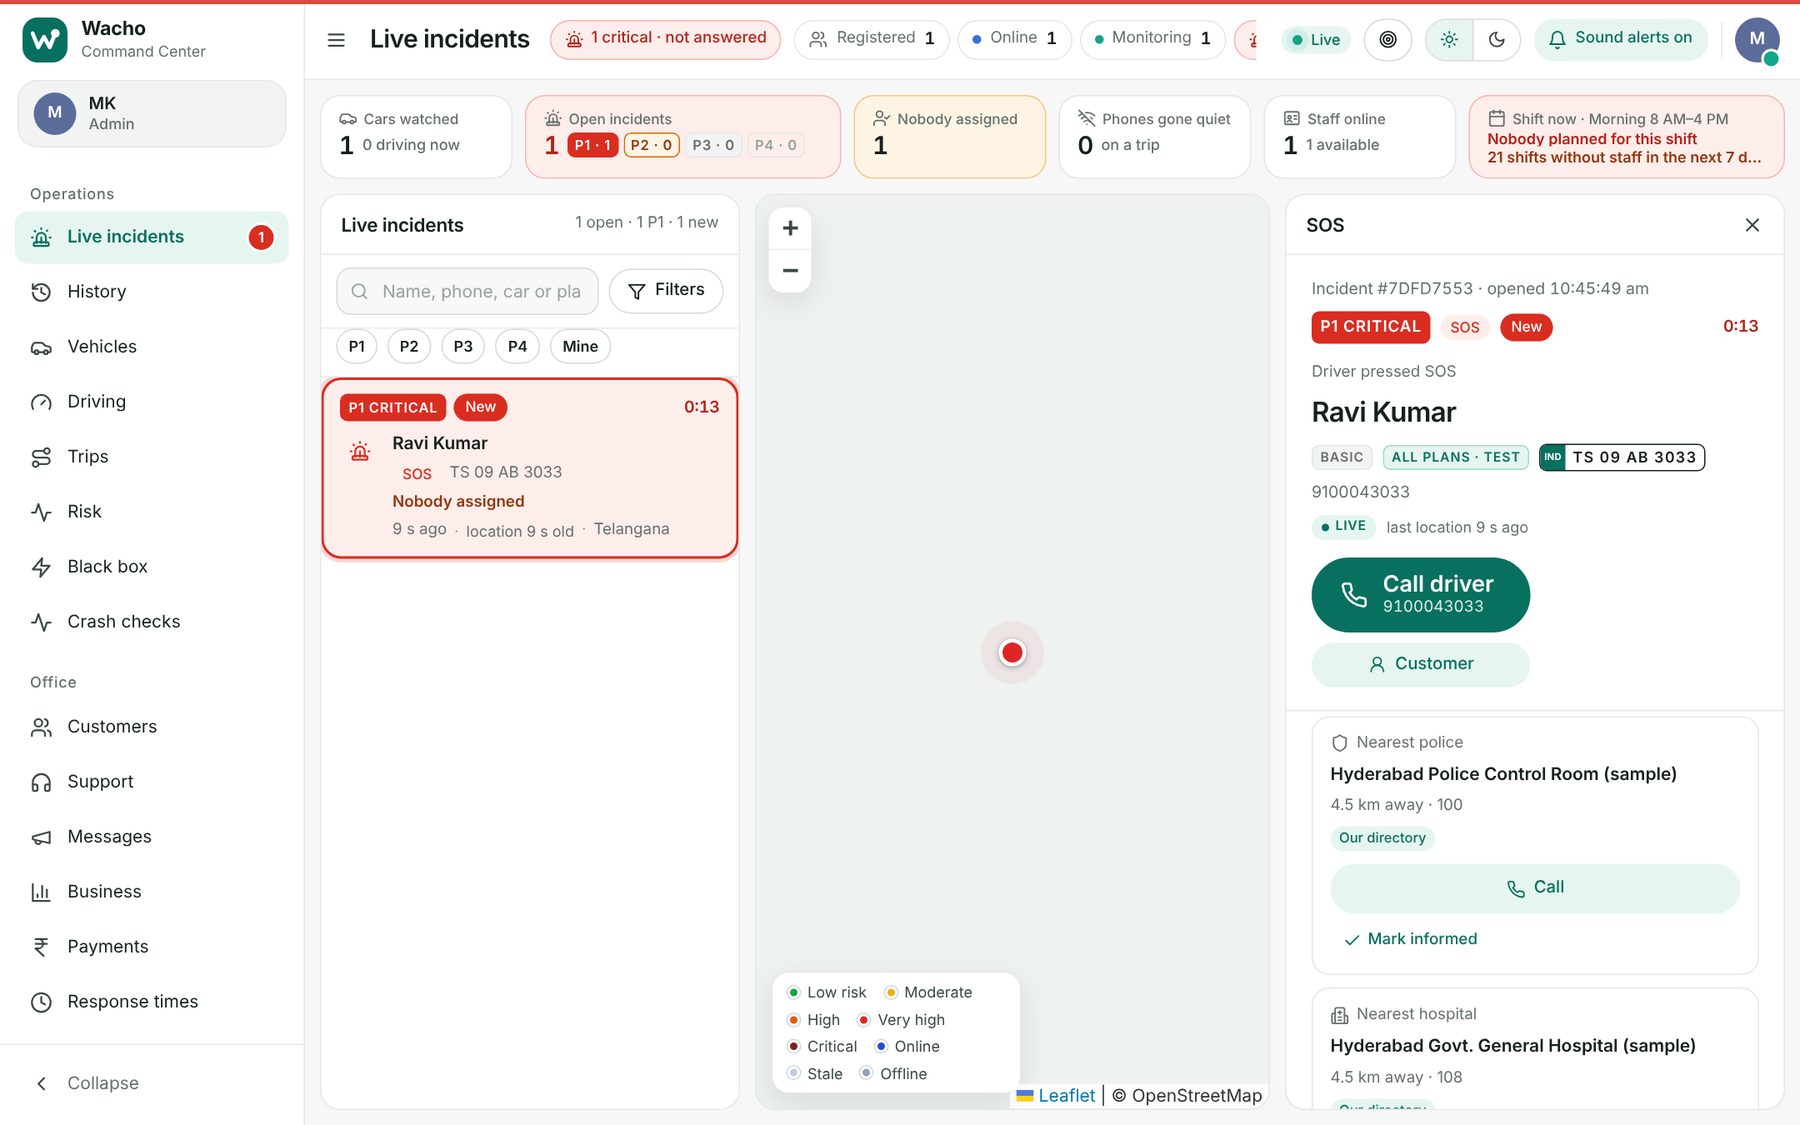This screenshot has width=1800, height=1125.
Task: Open user avatar M in top right
Action: pos(1757,40)
